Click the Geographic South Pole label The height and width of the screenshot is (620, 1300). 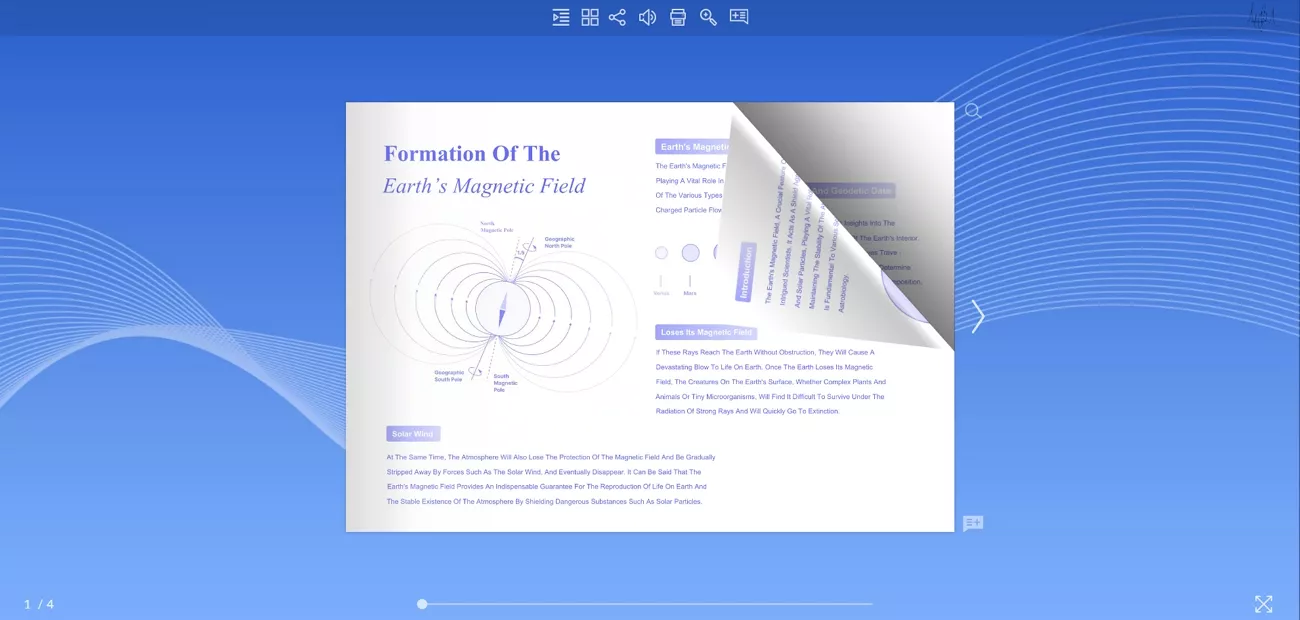pyautogui.click(x=449, y=376)
